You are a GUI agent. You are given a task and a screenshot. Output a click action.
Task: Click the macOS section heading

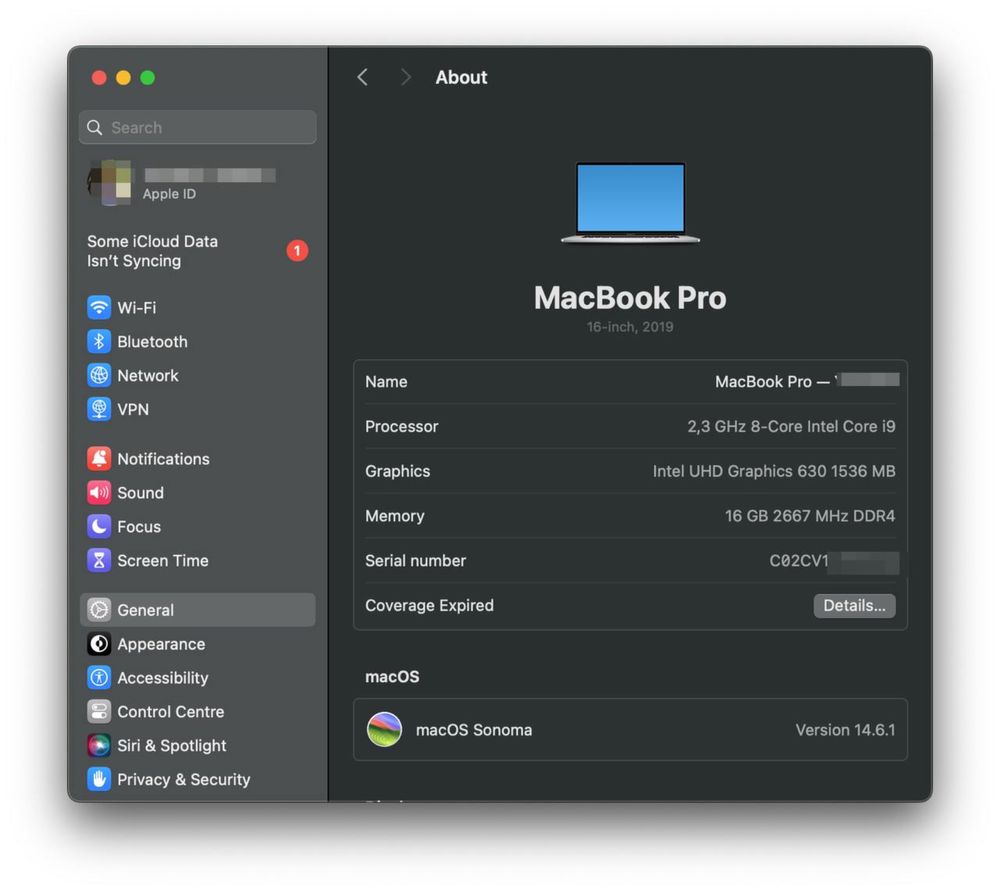392,676
